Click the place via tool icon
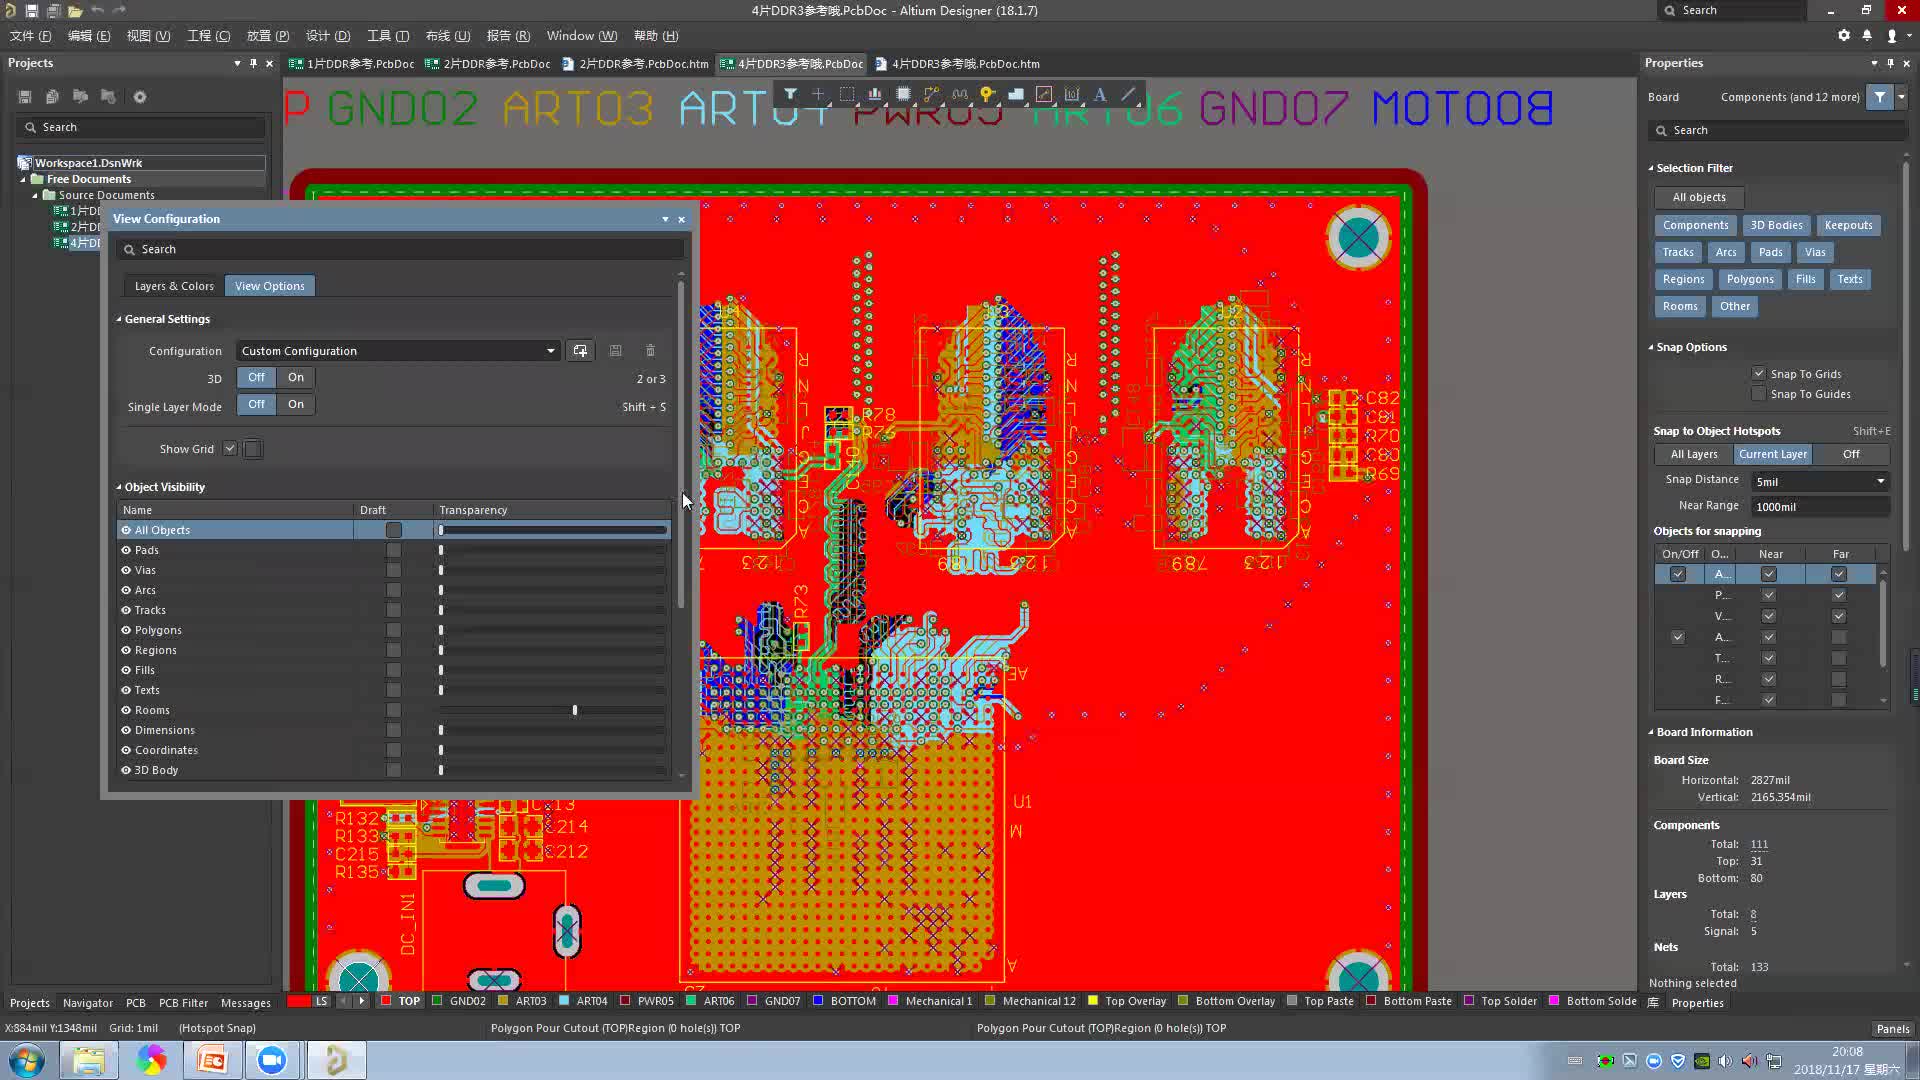 tap(987, 94)
